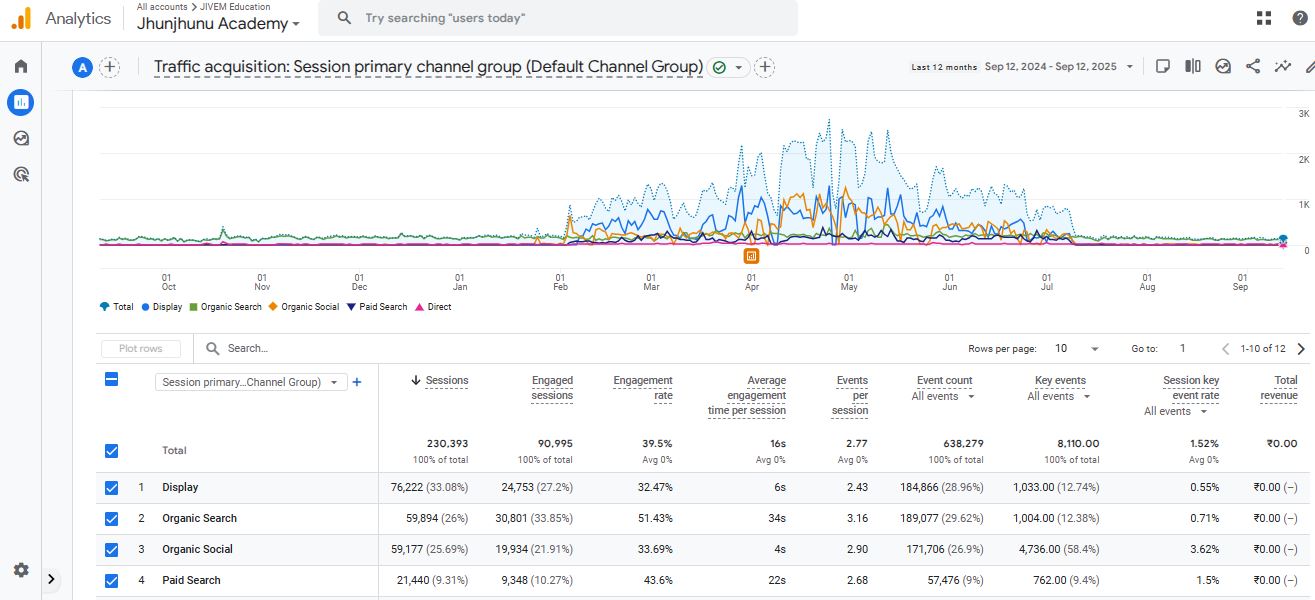Select the Reports sidebar icon

21,101
